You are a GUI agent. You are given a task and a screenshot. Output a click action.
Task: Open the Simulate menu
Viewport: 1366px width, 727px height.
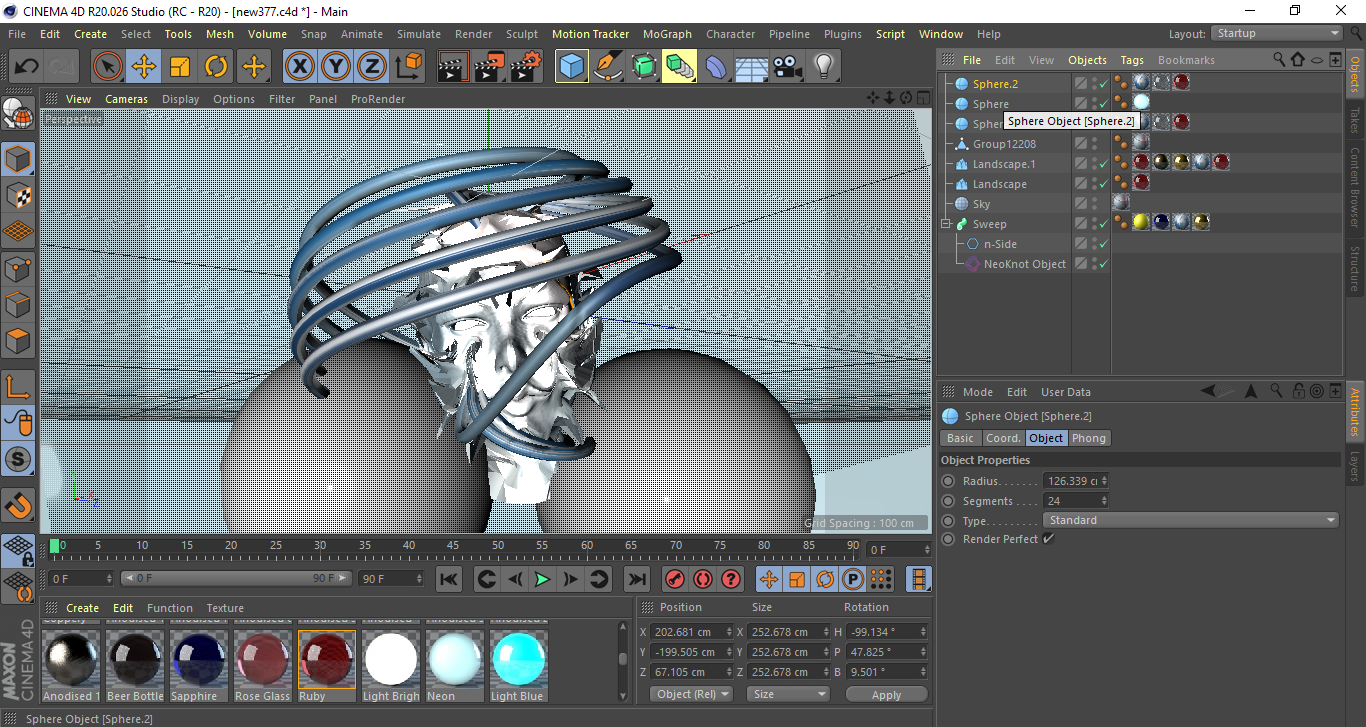tap(419, 34)
